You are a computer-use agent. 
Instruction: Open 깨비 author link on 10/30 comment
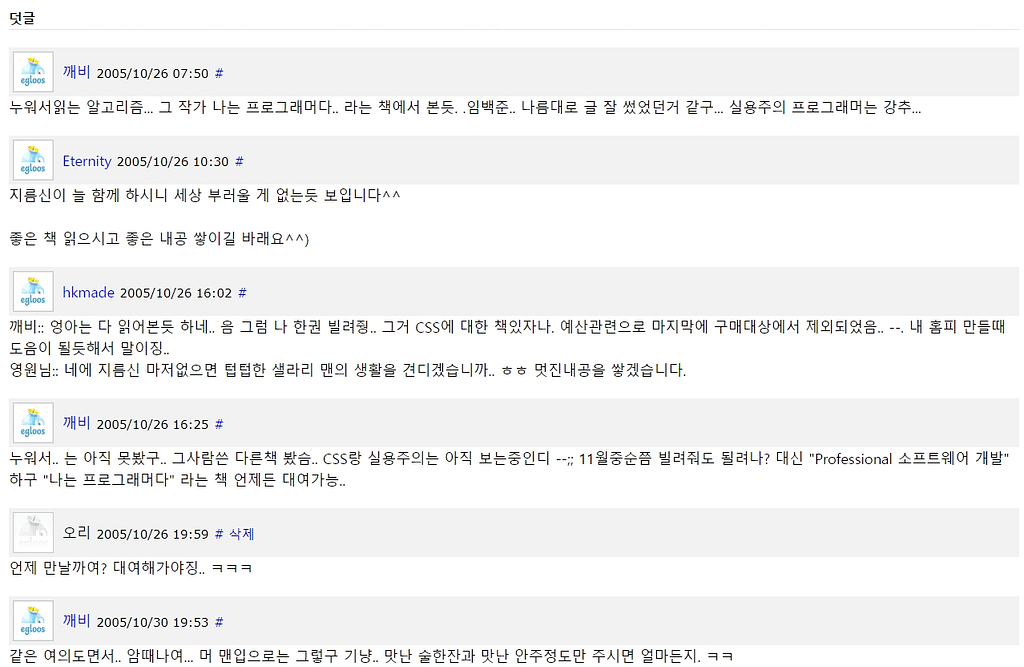(x=76, y=621)
